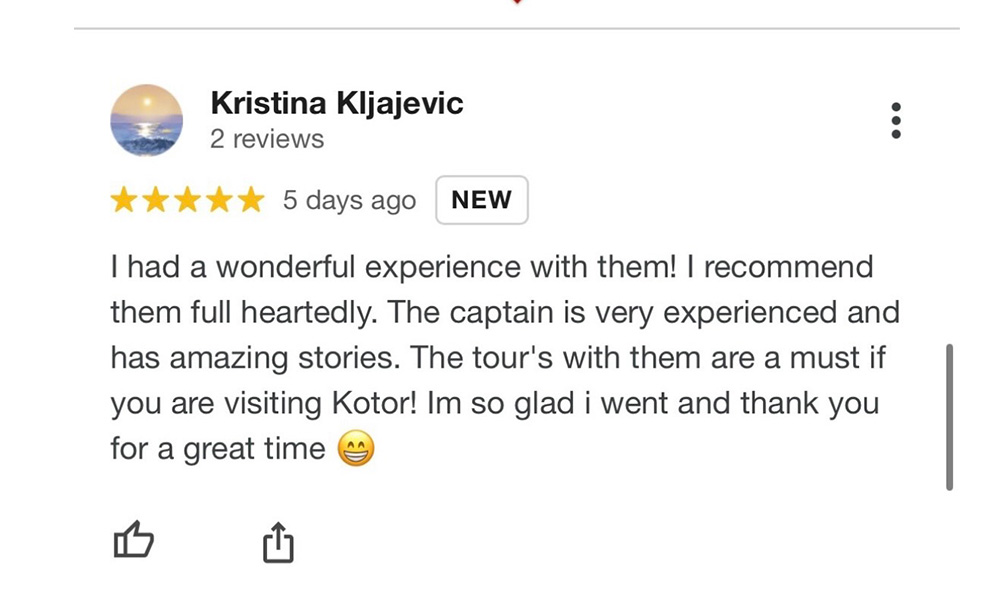The height and width of the screenshot is (600, 1000).
Task: Click the "2 reviews" count
Action: tap(267, 139)
